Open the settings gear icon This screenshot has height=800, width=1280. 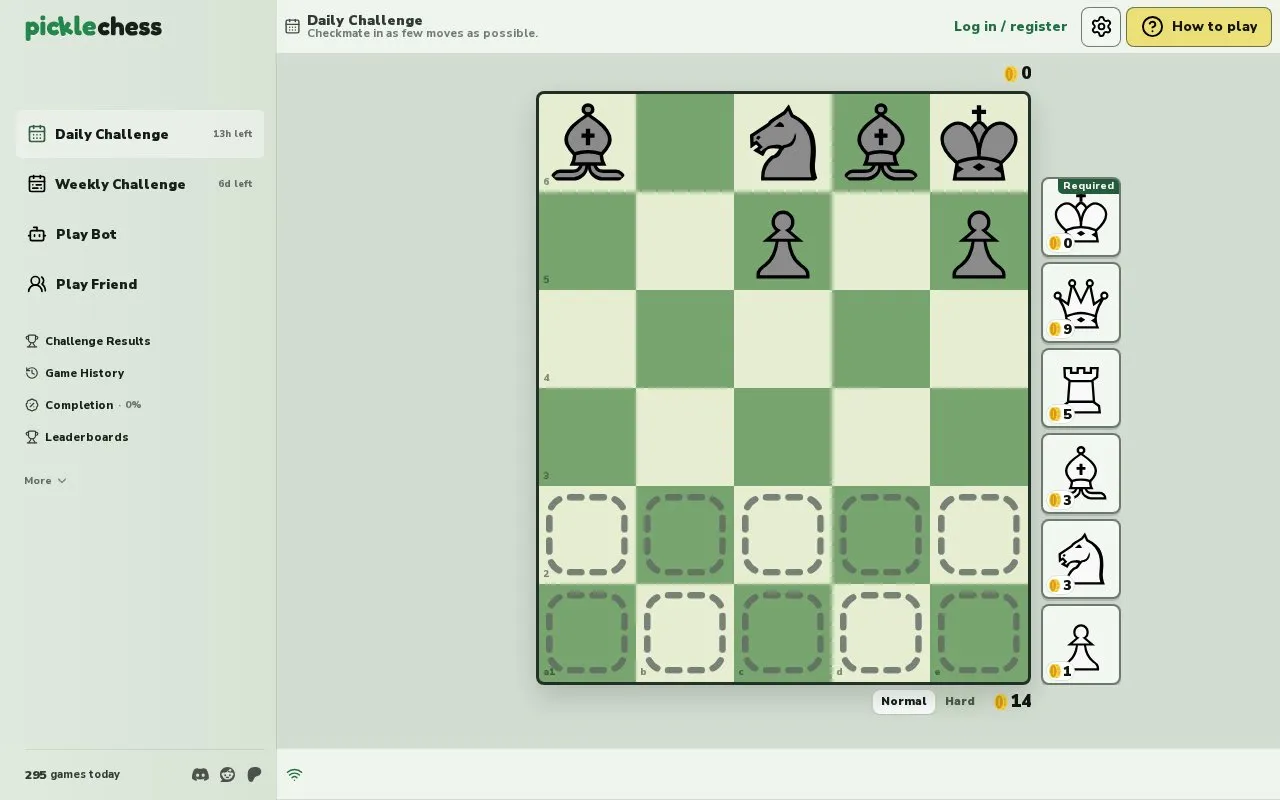point(1101,27)
